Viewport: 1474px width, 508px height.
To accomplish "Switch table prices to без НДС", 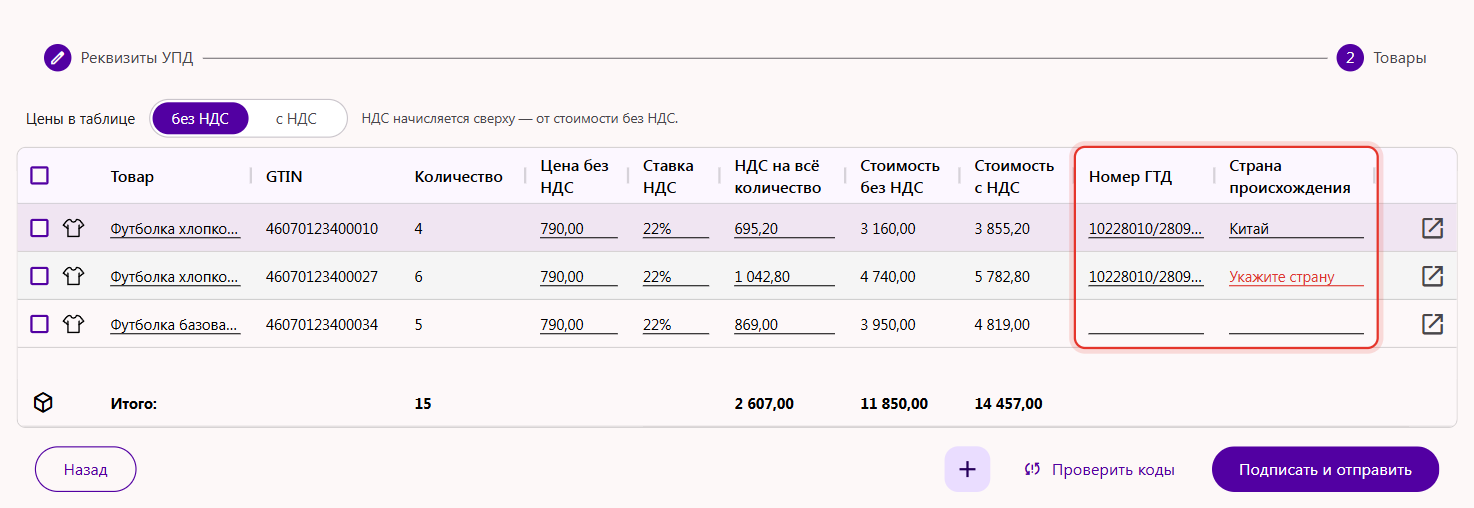I will pyautogui.click(x=200, y=118).
